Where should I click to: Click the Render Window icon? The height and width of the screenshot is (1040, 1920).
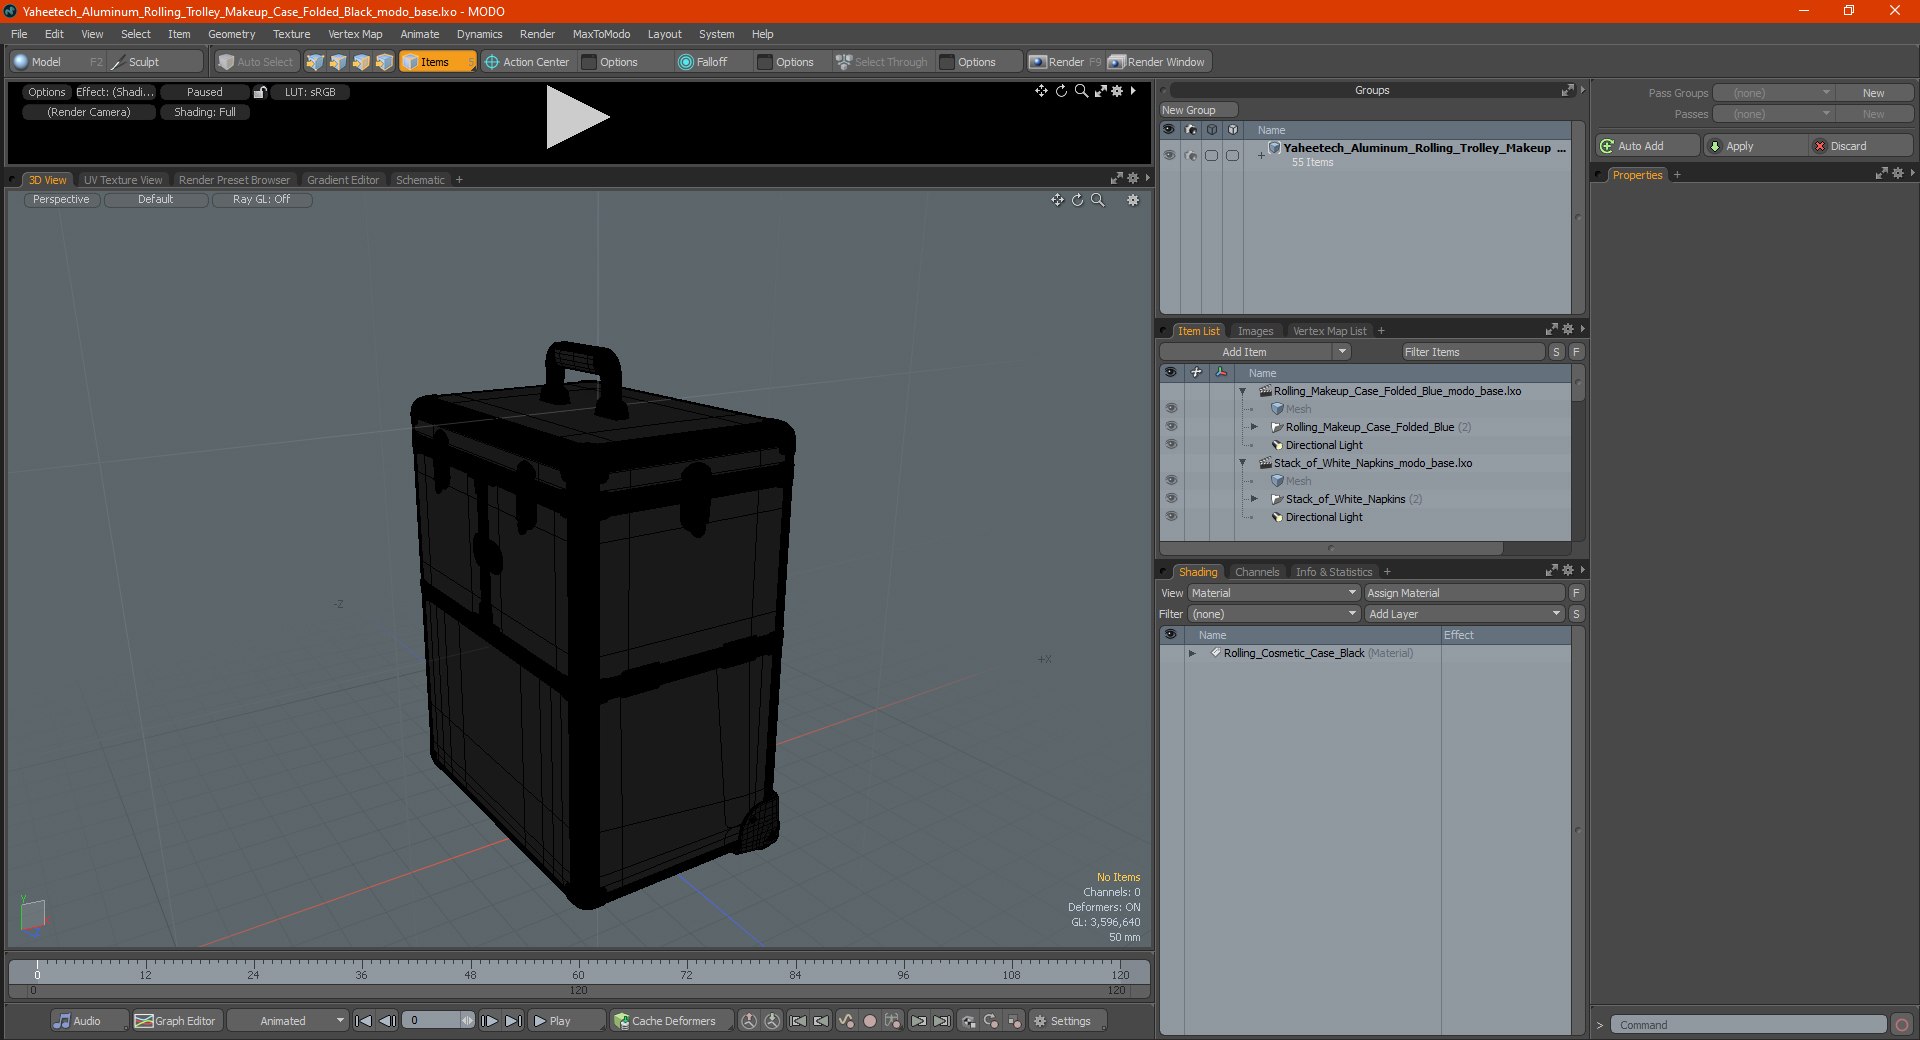point(1116,62)
